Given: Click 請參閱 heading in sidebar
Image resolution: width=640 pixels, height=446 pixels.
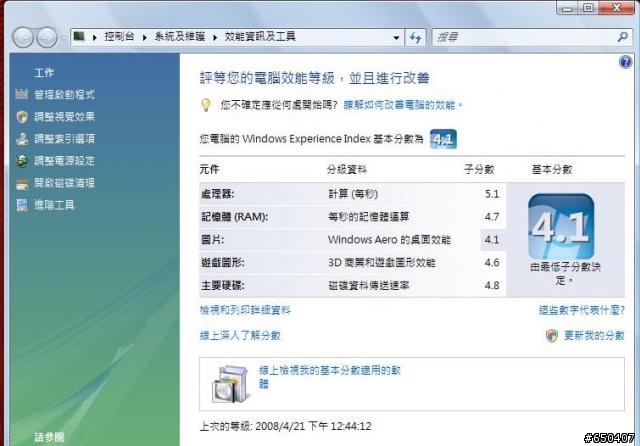Looking at the screenshot, I should pyautogui.click(x=49, y=437).
